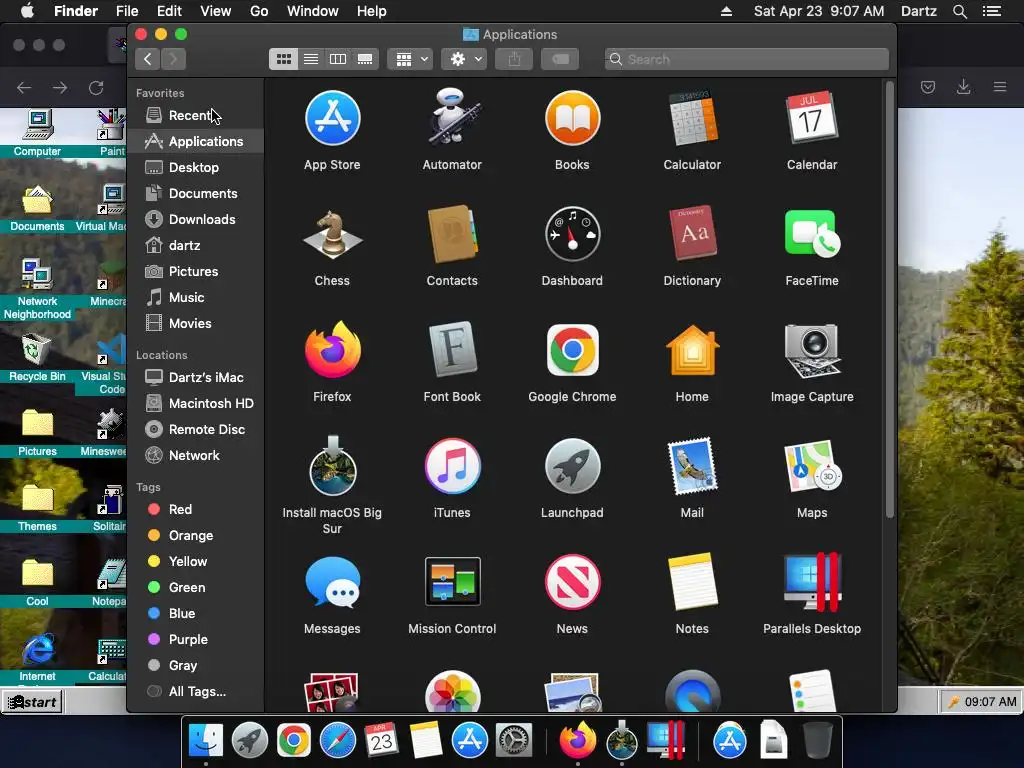The image size is (1024, 768).
Task: Select Recents in the sidebar
Action: [196, 116]
